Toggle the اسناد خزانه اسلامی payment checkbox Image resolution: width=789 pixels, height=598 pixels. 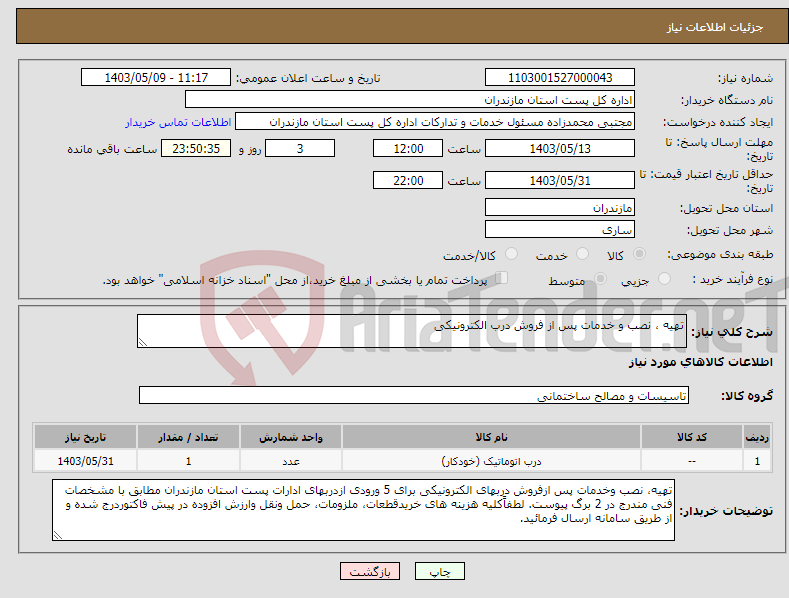tap(501, 278)
